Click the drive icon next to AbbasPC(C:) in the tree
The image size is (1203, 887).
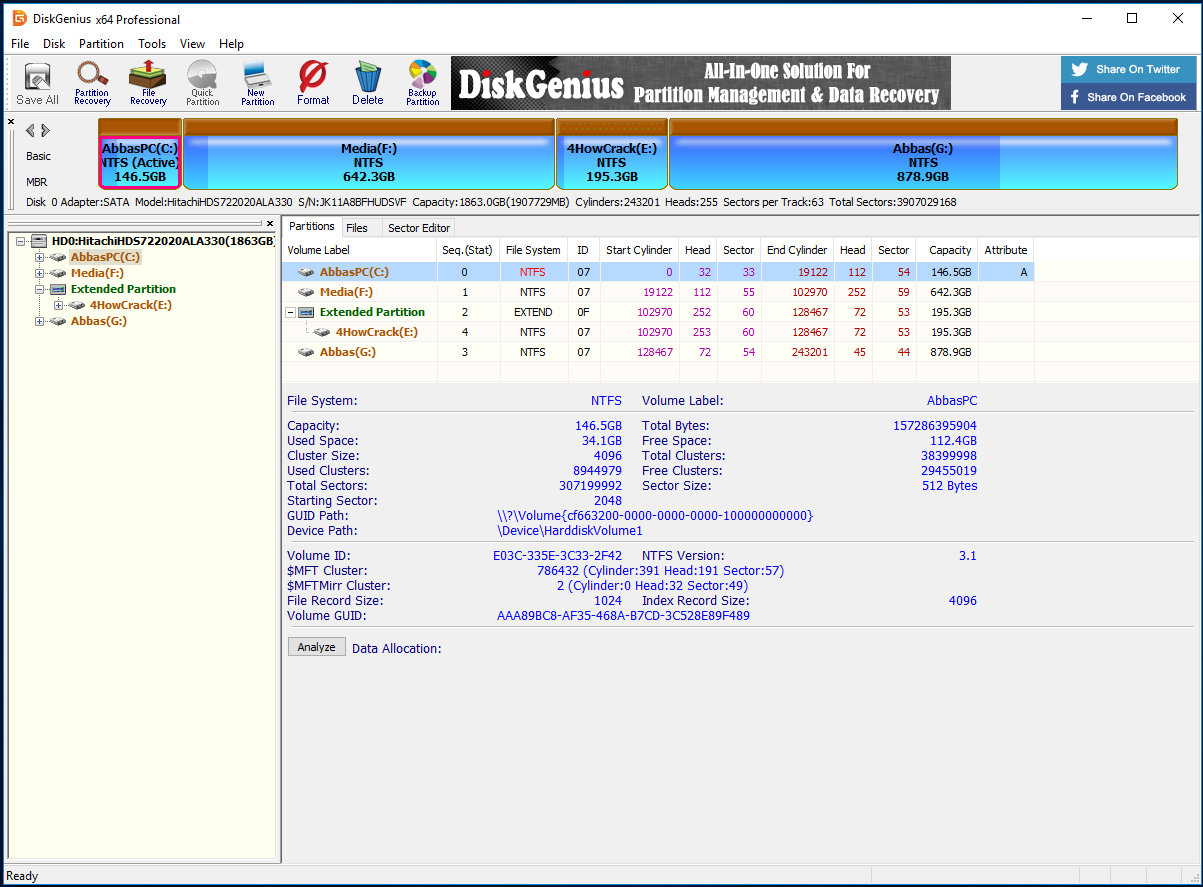(59, 257)
